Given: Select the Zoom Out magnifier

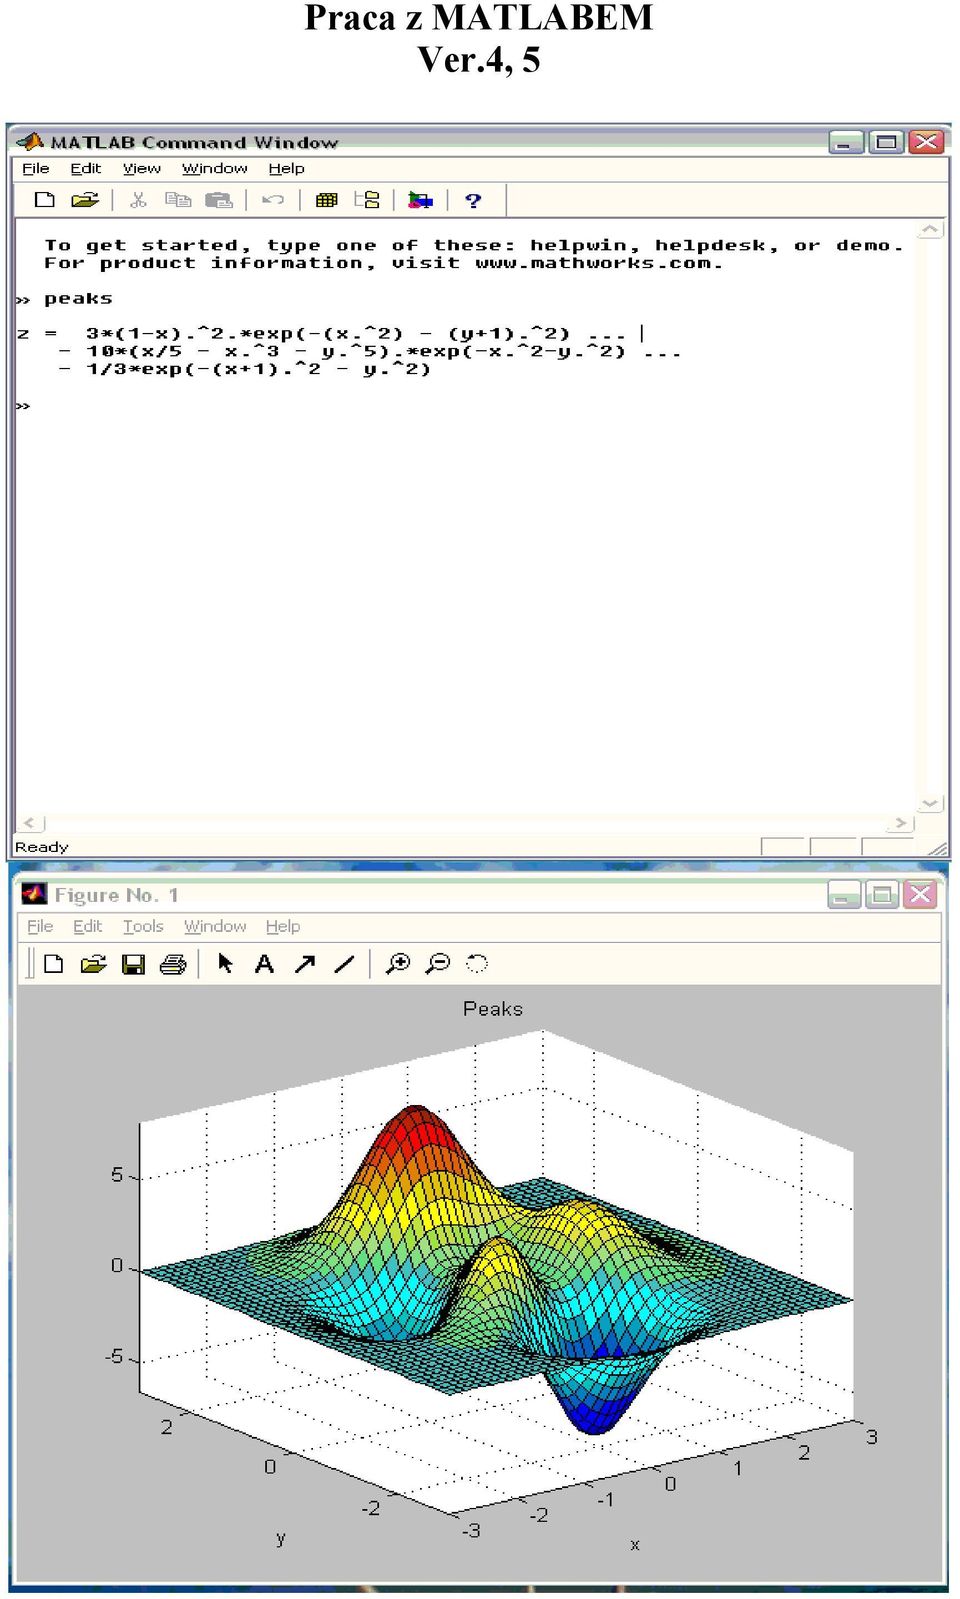Looking at the screenshot, I should (x=438, y=963).
